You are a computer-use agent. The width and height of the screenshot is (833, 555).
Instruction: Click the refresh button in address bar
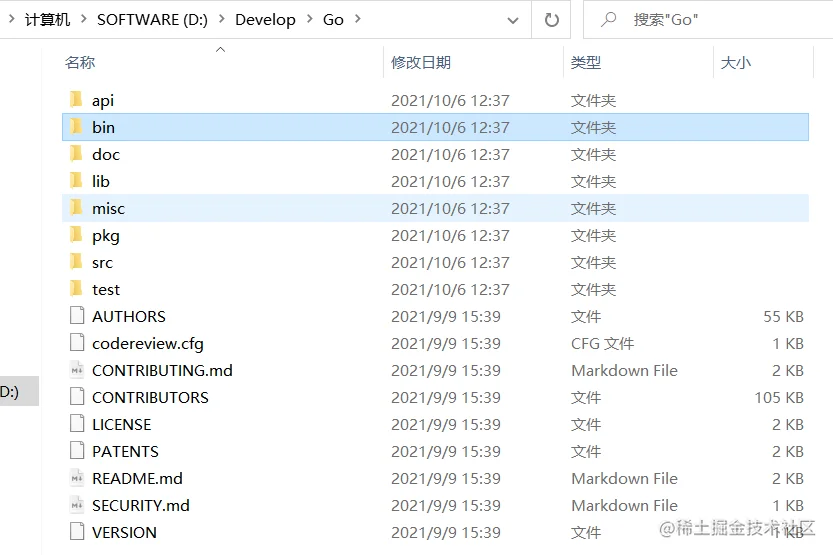click(x=551, y=20)
